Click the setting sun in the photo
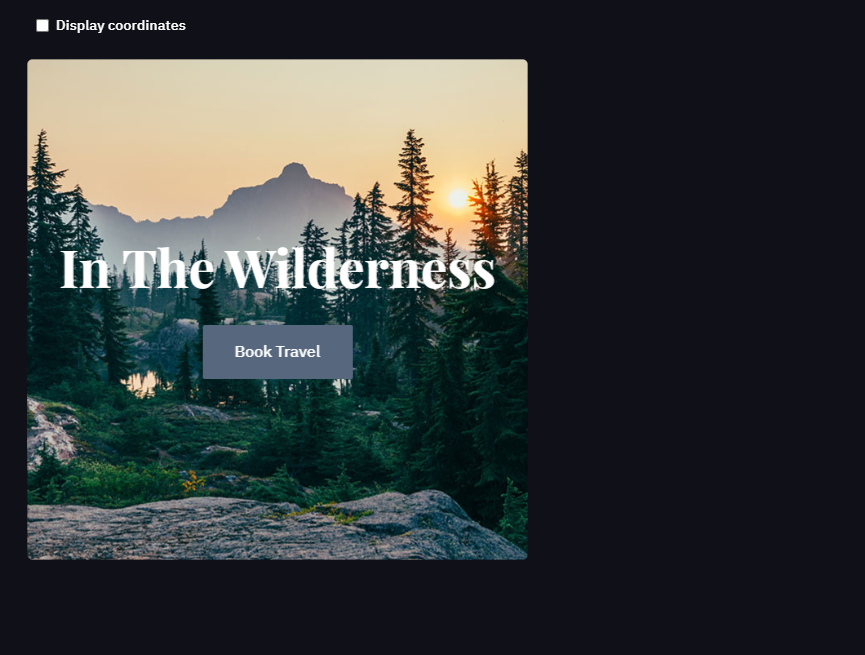 coord(458,198)
